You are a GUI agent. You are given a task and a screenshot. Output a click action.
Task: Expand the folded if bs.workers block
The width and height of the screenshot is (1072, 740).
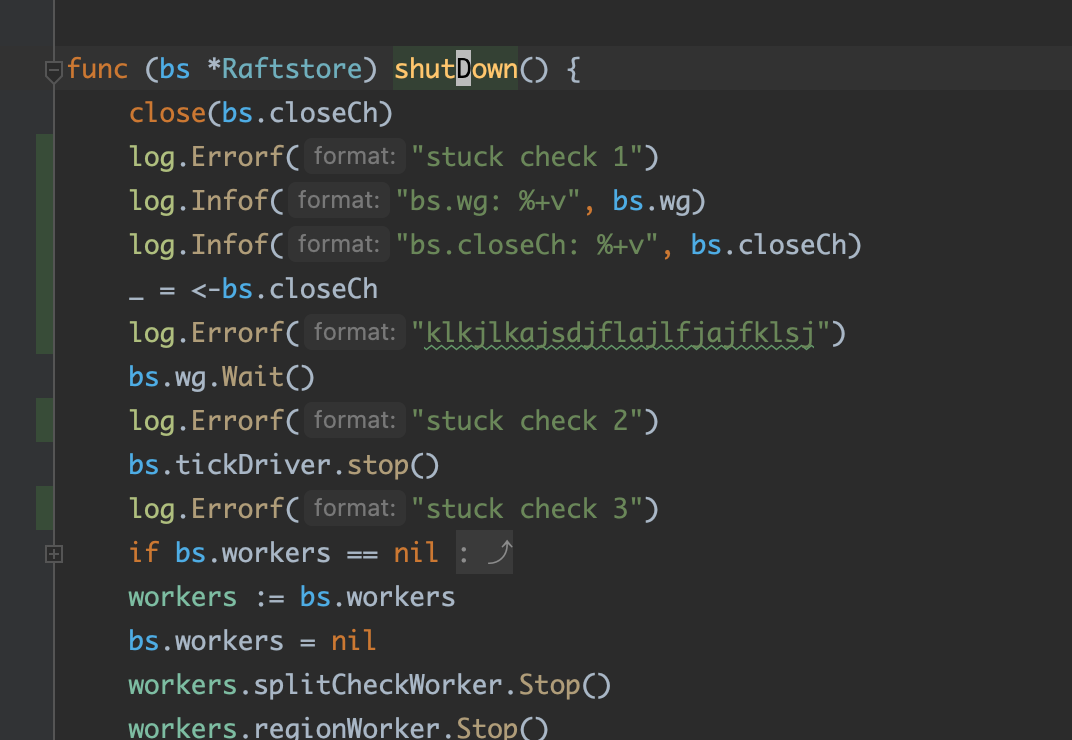click(x=53, y=554)
